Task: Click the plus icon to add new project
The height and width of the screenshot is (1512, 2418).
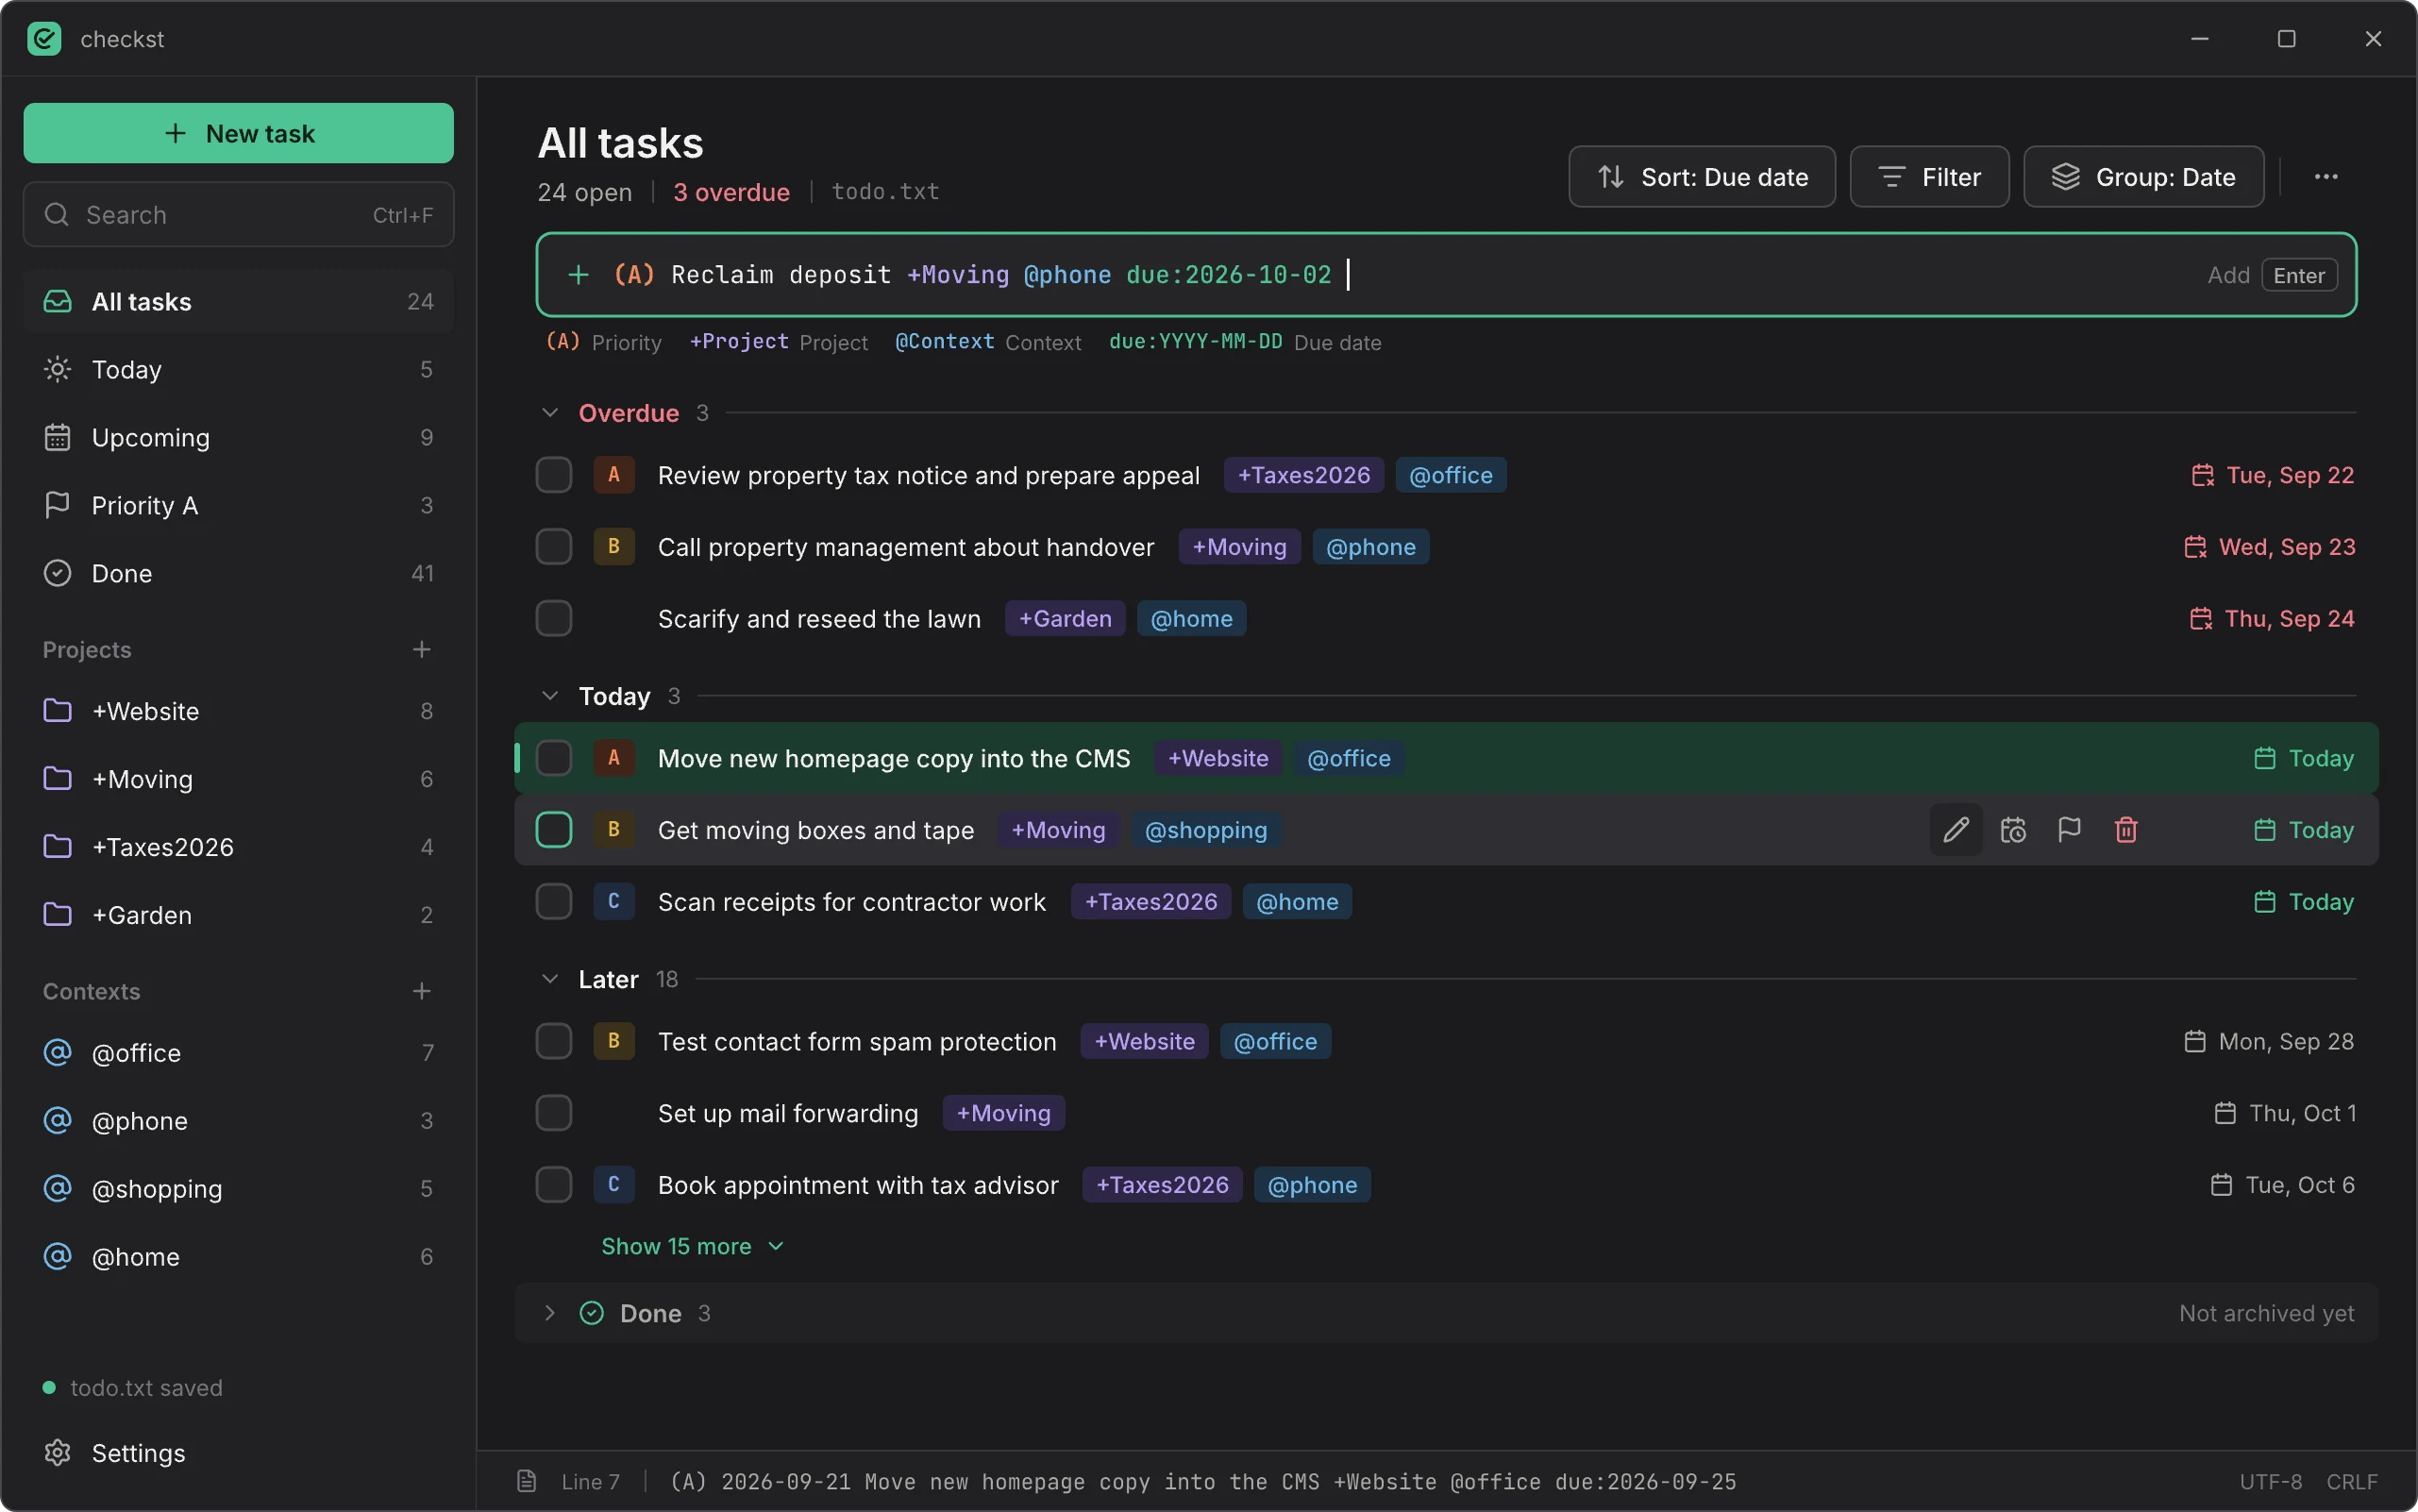Action: pos(421,650)
